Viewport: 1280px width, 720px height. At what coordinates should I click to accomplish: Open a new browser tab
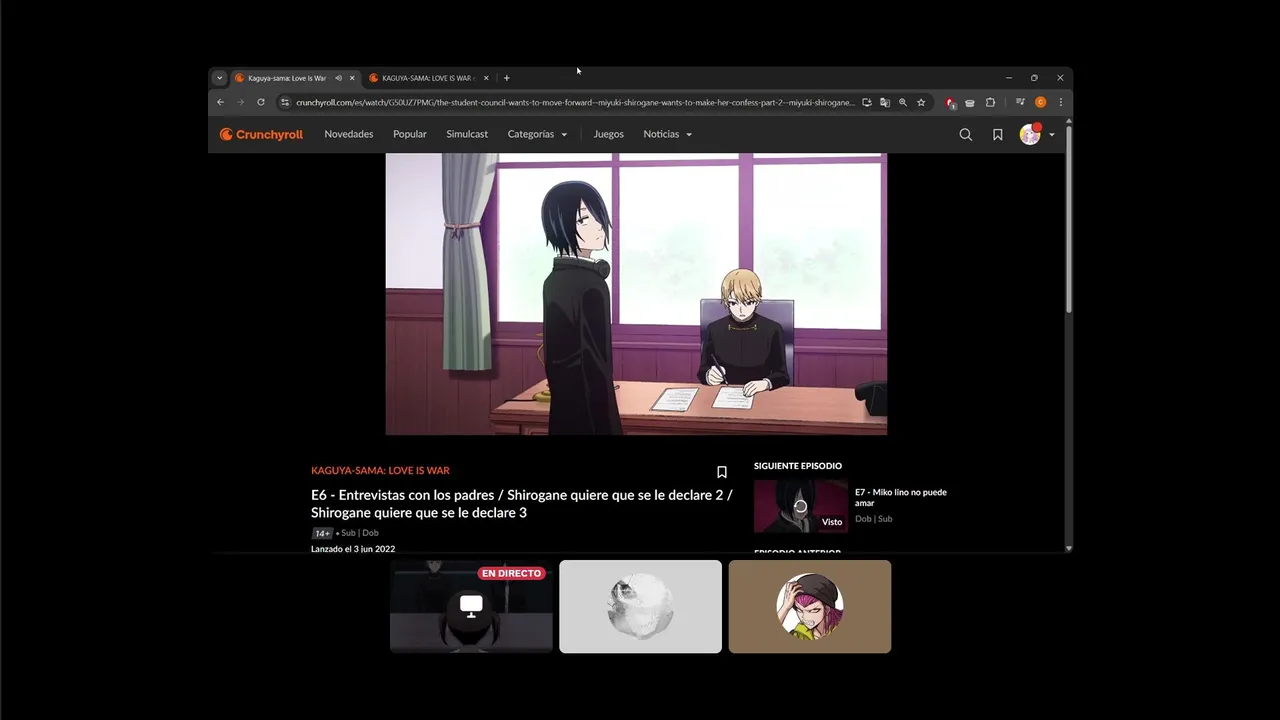coord(507,78)
